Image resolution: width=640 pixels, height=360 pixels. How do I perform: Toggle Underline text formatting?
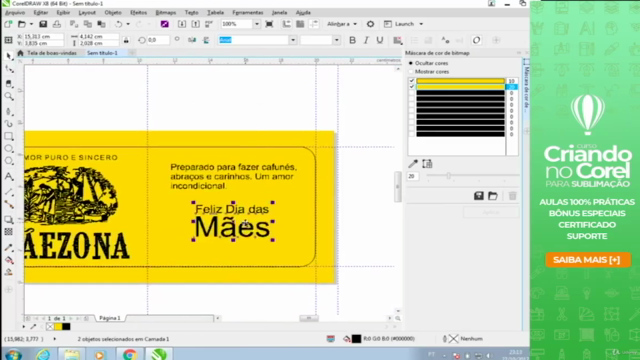pos(380,40)
